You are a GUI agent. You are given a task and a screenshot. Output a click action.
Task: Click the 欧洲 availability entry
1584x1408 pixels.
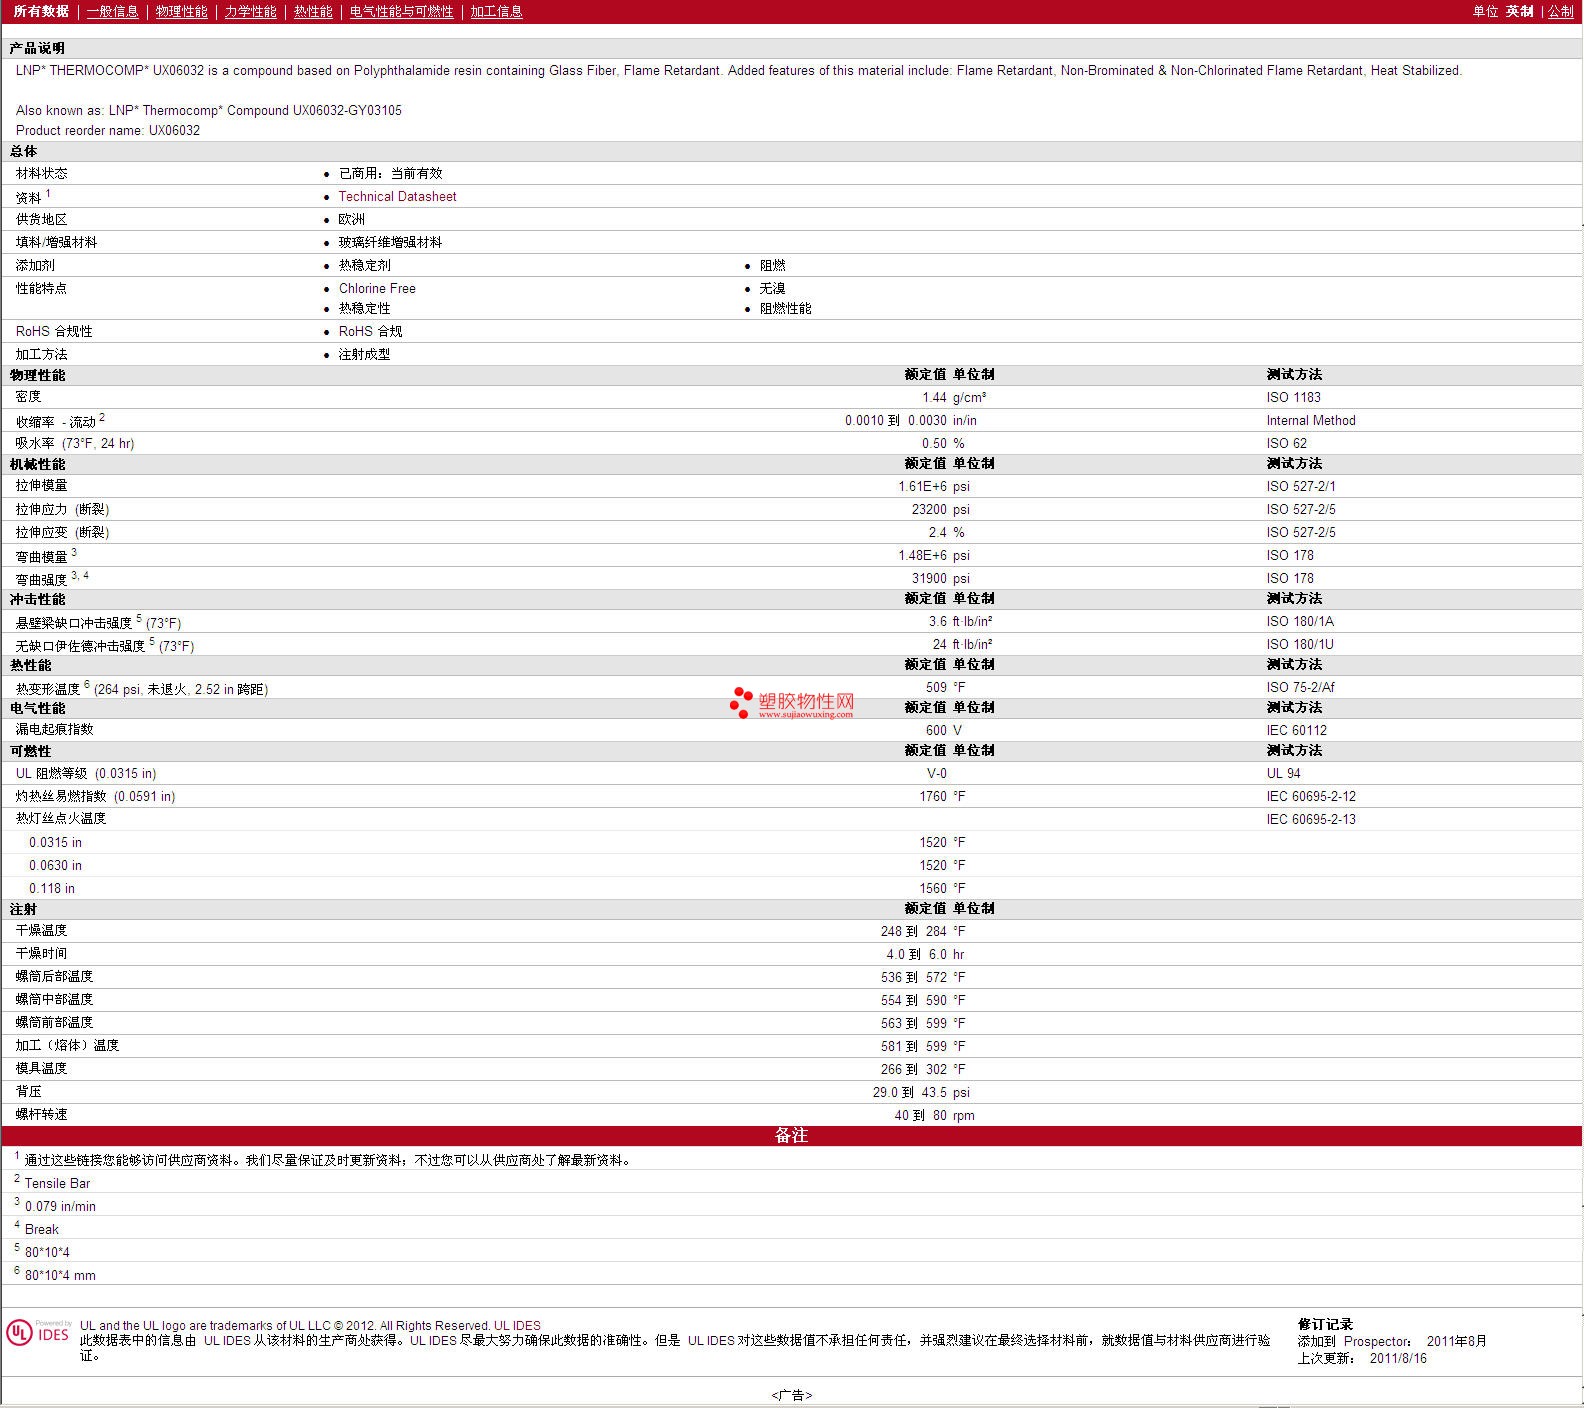[351, 219]
